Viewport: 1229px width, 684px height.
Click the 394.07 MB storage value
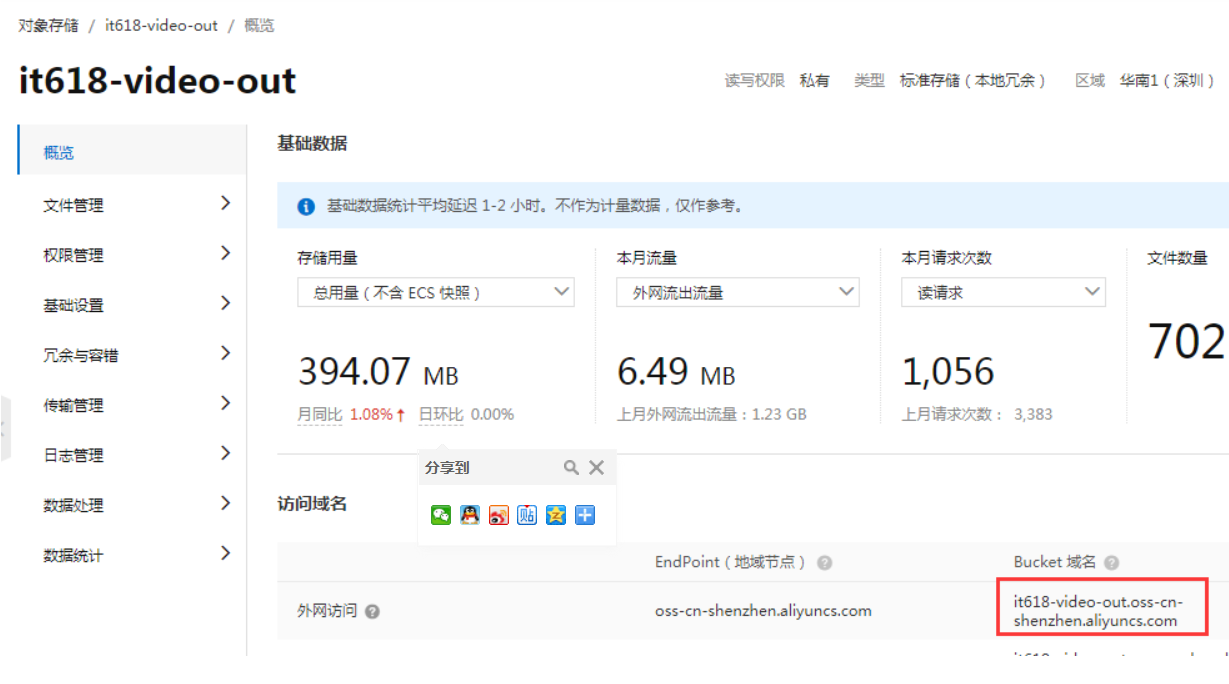point(378,372)
